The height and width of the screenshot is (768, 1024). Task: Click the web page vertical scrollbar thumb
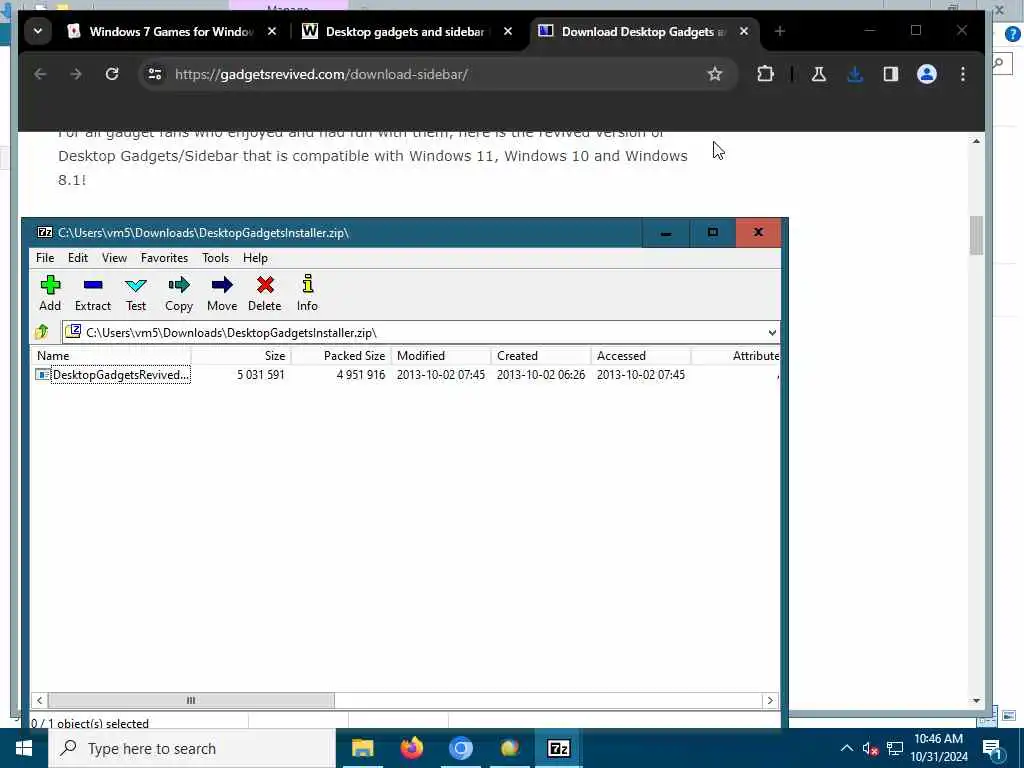pyautogui.click(x=976, y=235)
